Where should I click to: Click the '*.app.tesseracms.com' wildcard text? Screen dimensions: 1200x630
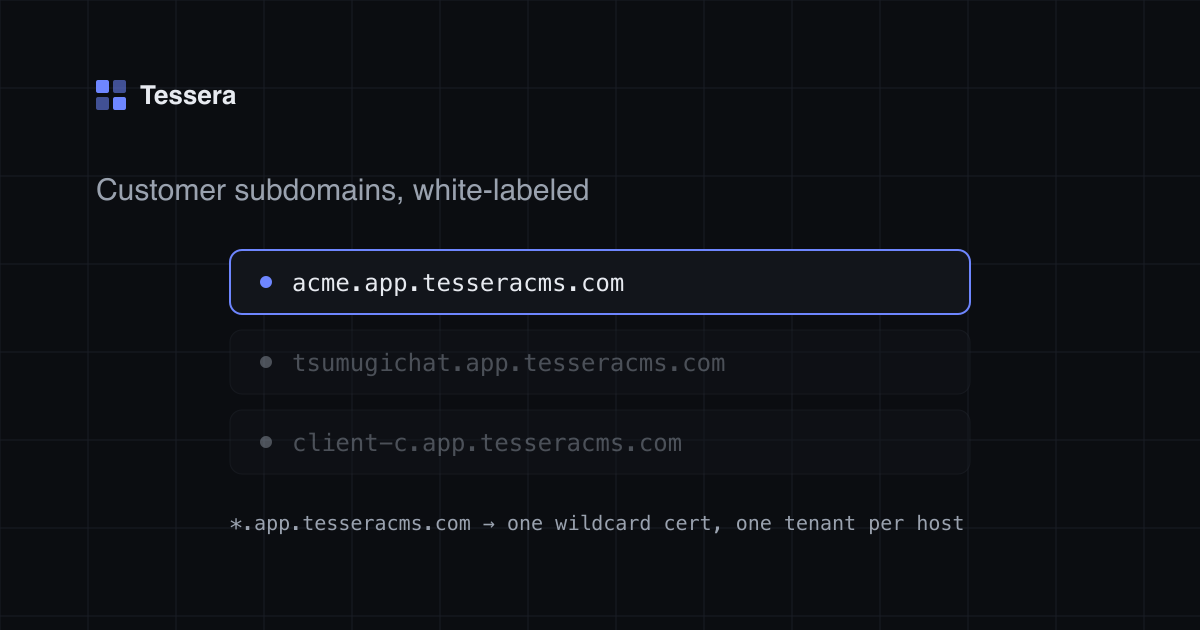click(x=350, y=523)
